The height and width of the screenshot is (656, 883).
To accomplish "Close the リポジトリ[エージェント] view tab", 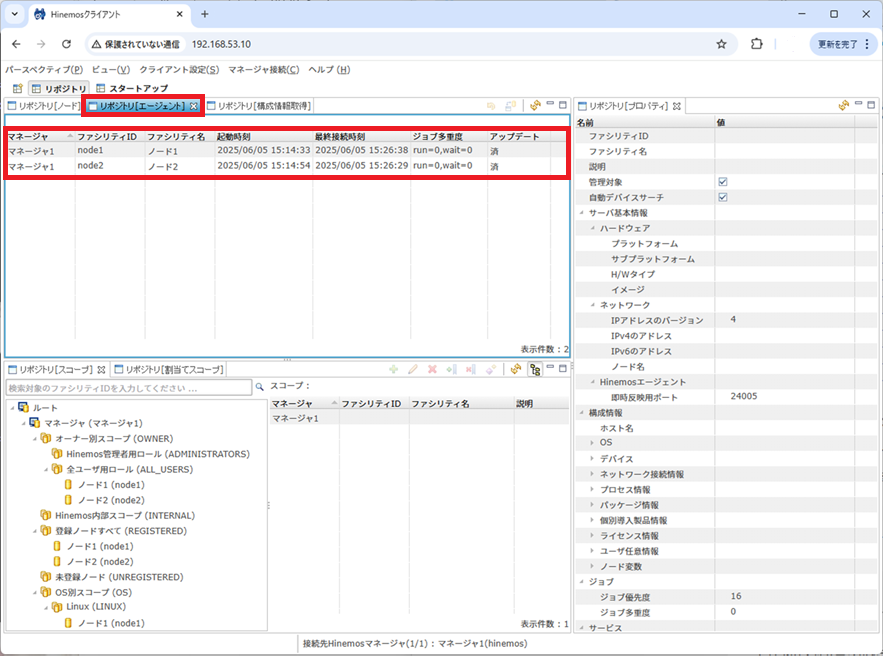I will point(194,106).
